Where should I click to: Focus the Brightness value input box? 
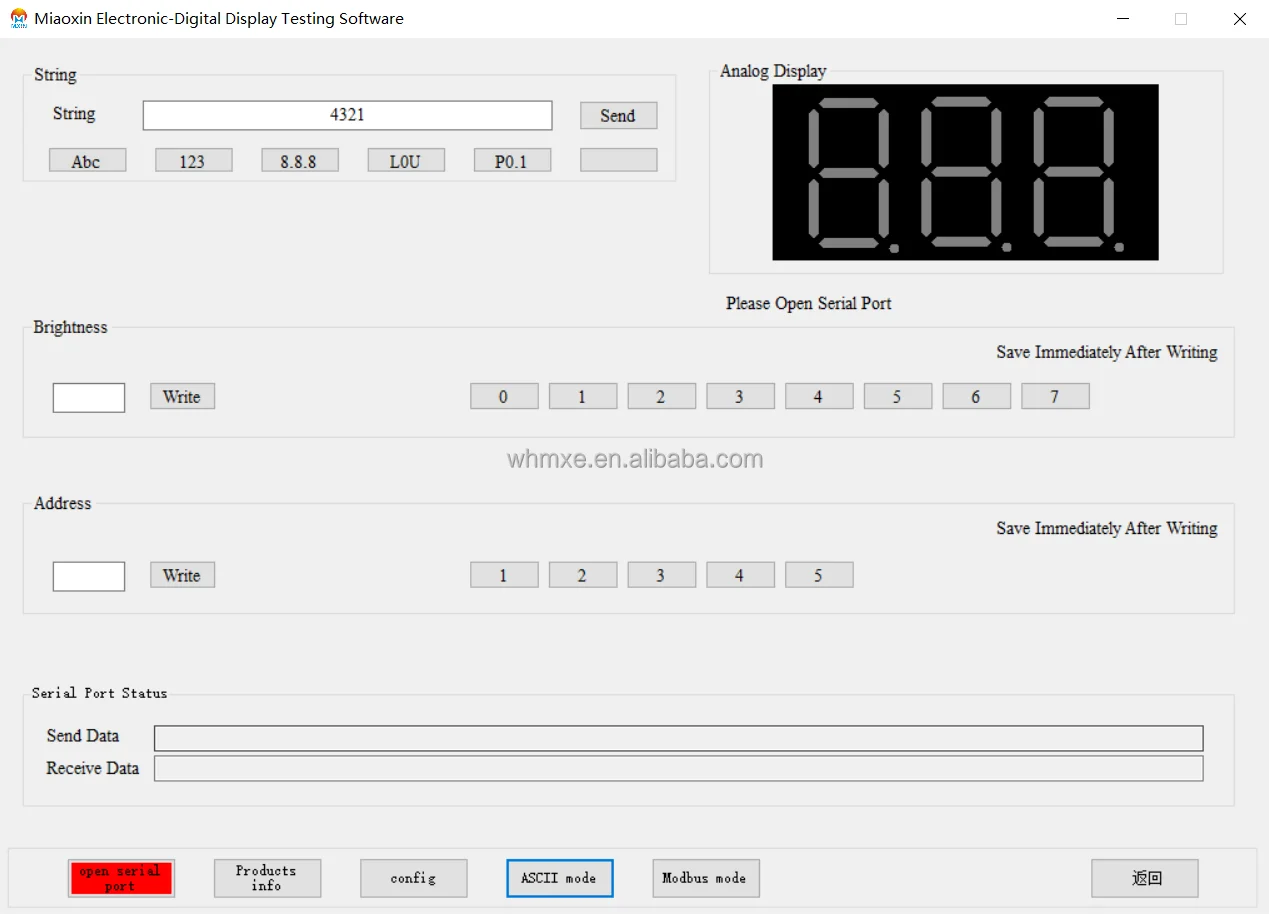click(x=89, y=397)
